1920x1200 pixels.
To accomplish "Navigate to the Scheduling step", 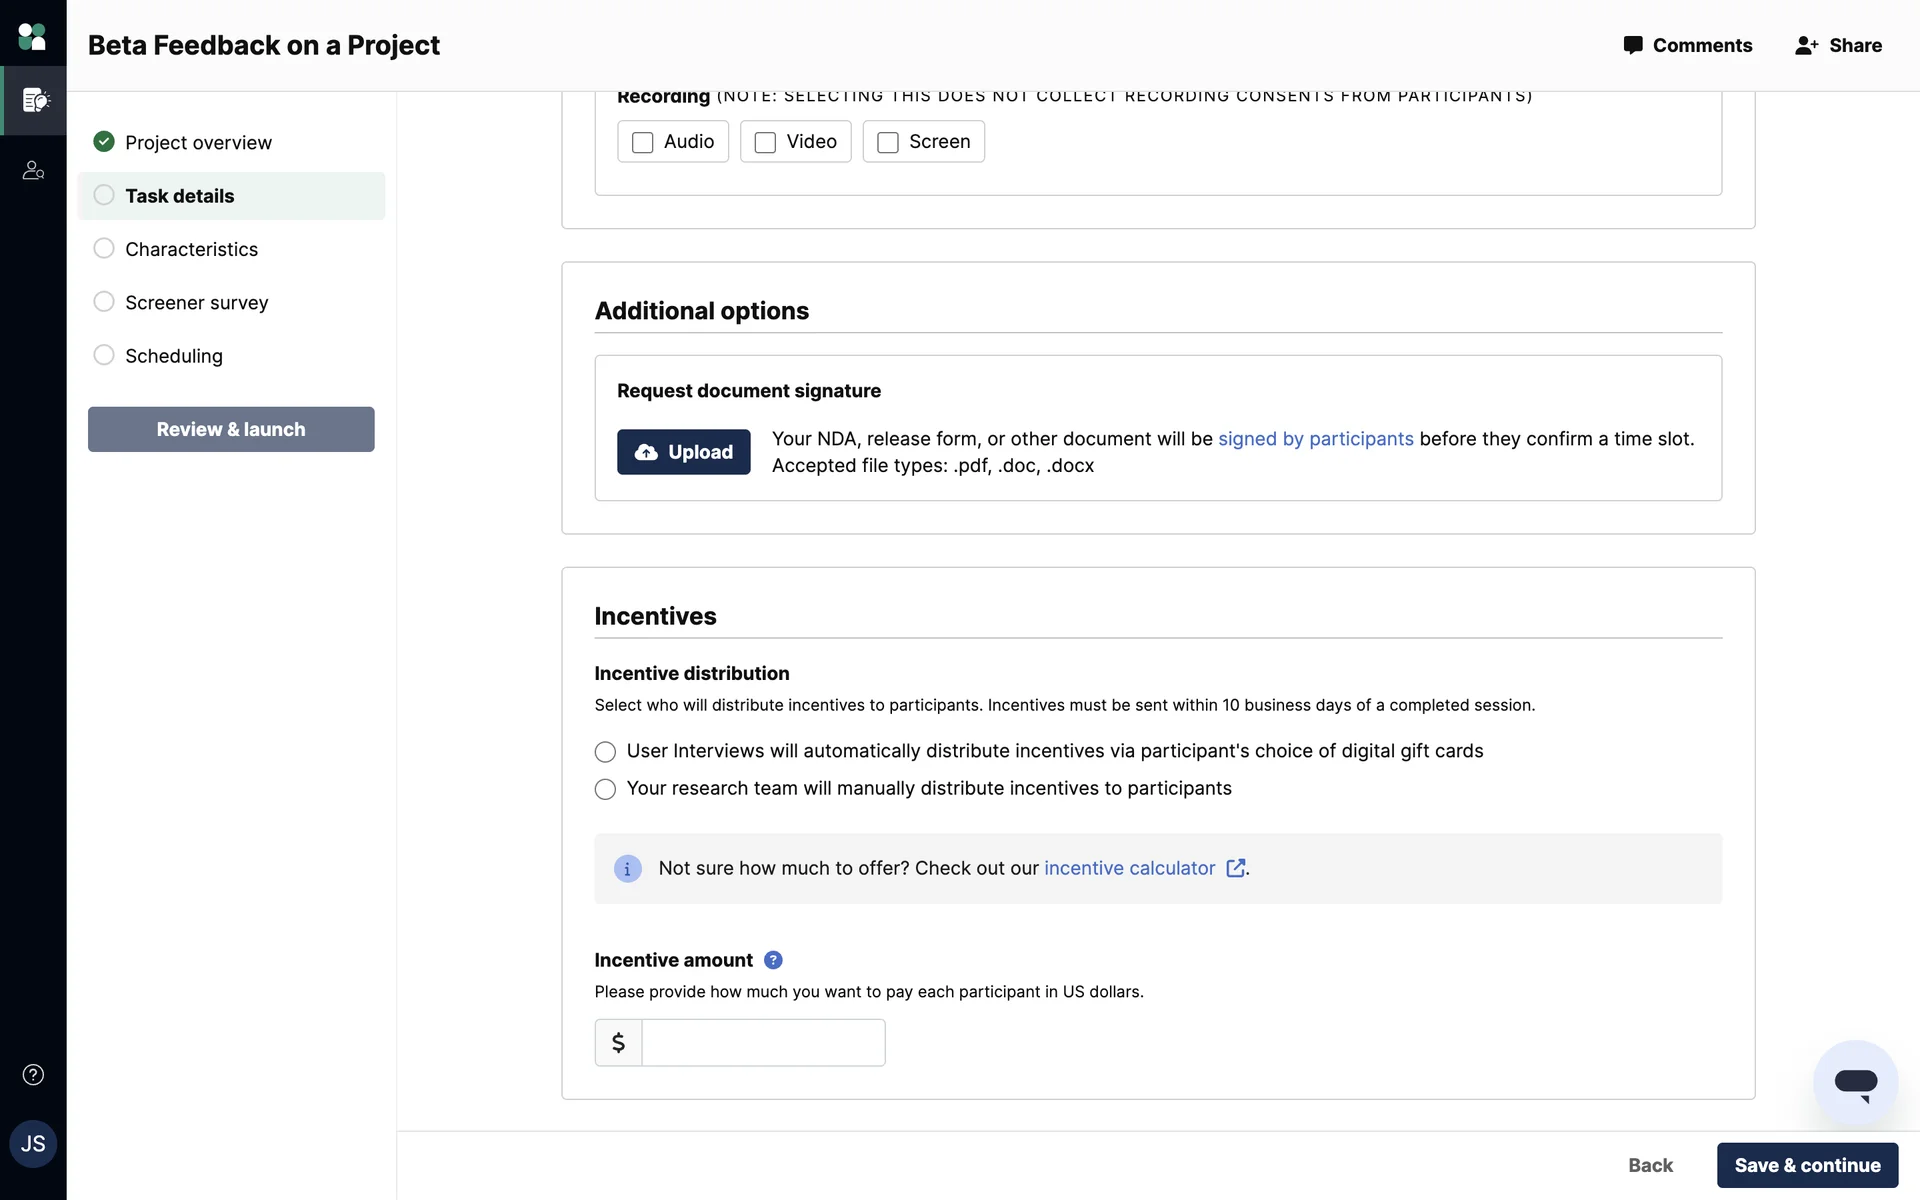I will (173, 356).
